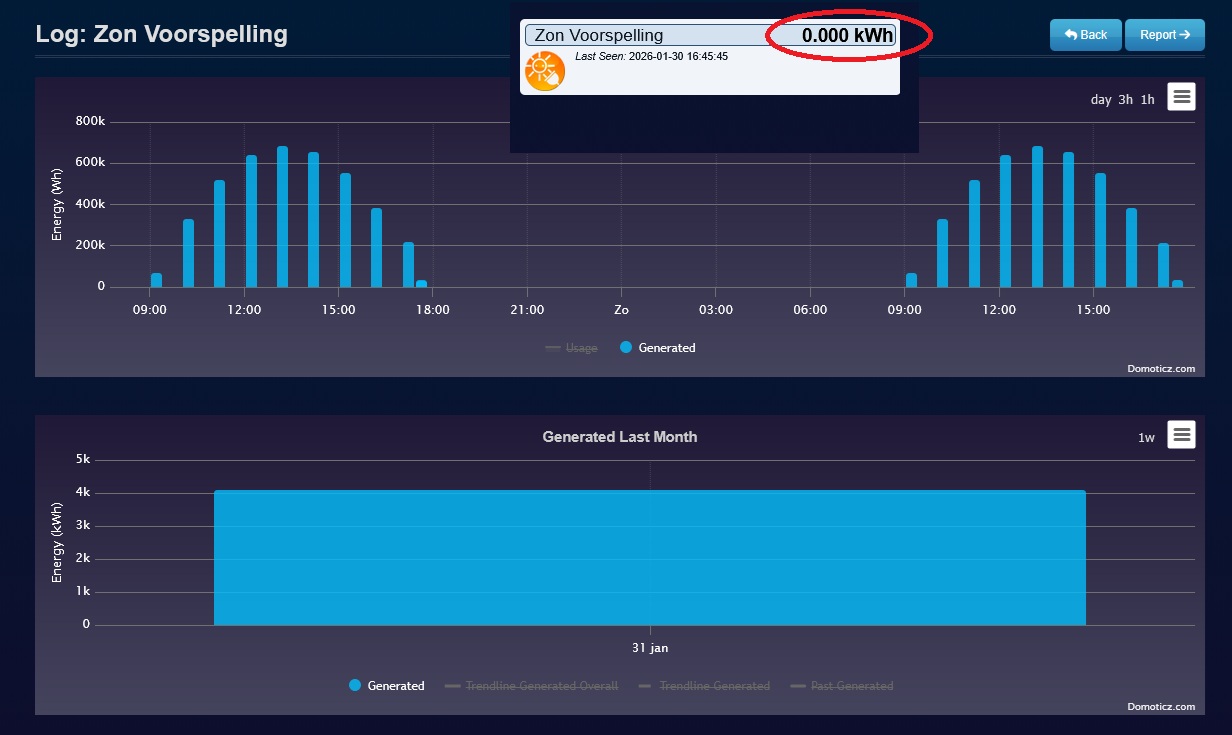Click the Zon Voorspelling device name
The height and width of the screenshot is (735, 1232).
(599, 36)
